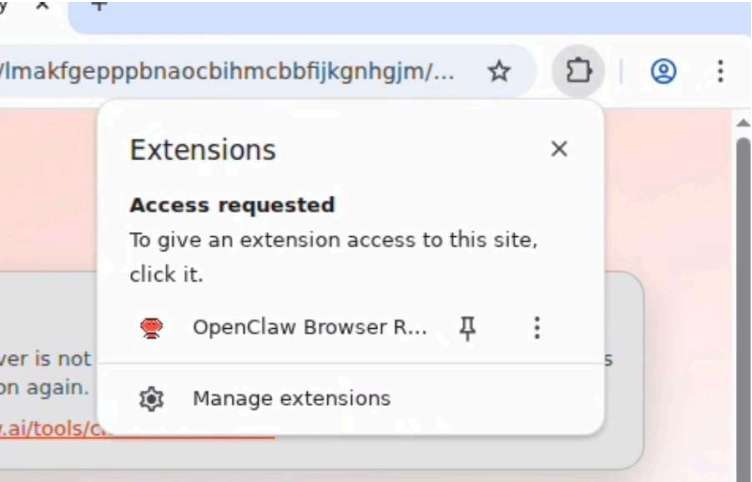752x482 pixels.
Task: Select the OpenClaw Browser R... entry
Action: pyautogui.click(x=309, y=327)
